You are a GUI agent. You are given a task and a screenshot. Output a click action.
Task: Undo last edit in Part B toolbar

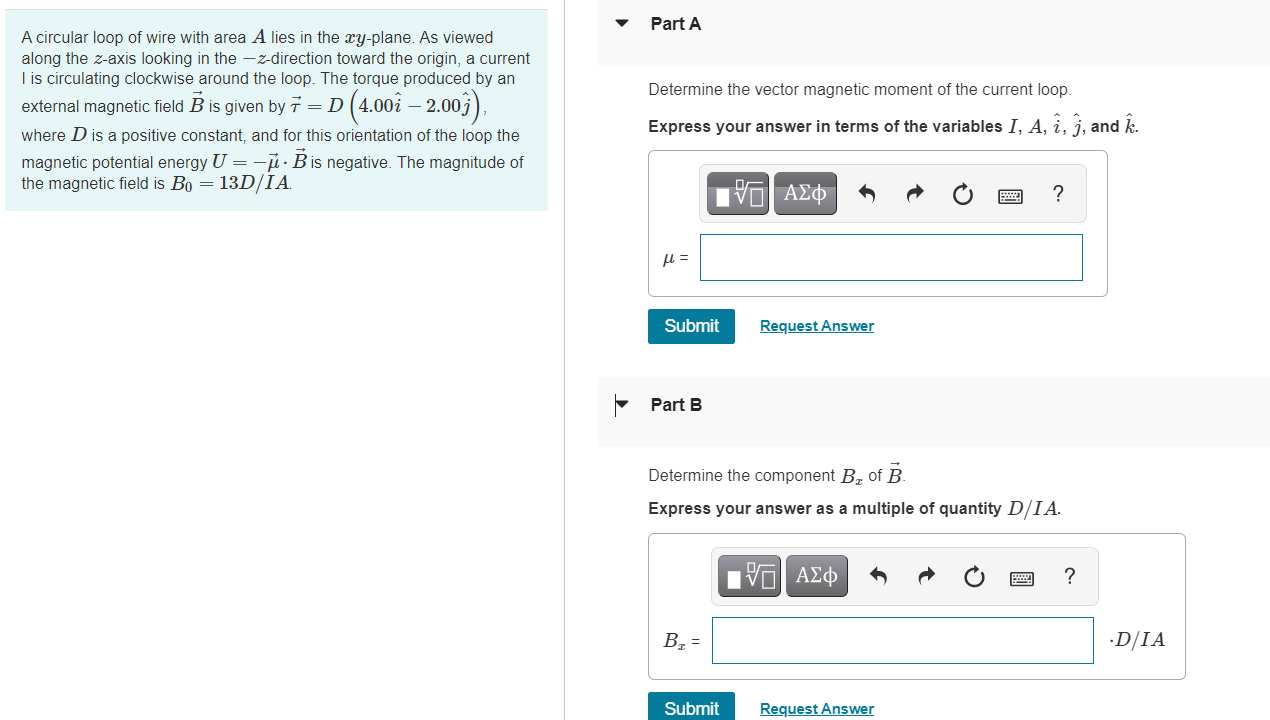pyautogui.click(x=879, y=576)
